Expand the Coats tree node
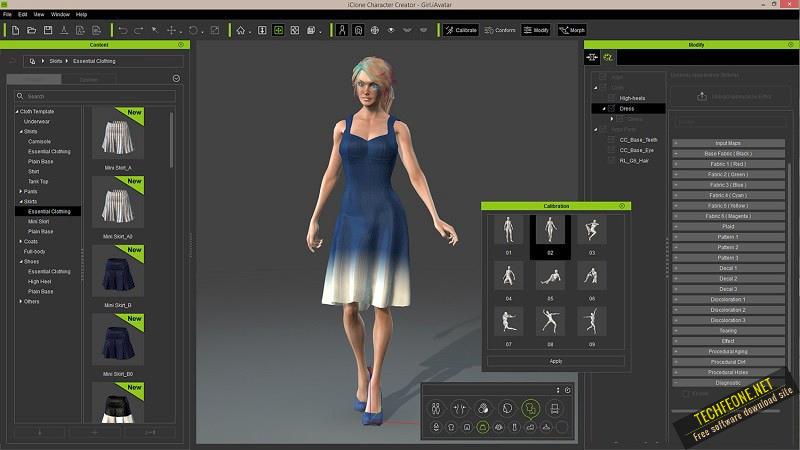Viewport: 800px width, 450px height. (x=21, y=241)
